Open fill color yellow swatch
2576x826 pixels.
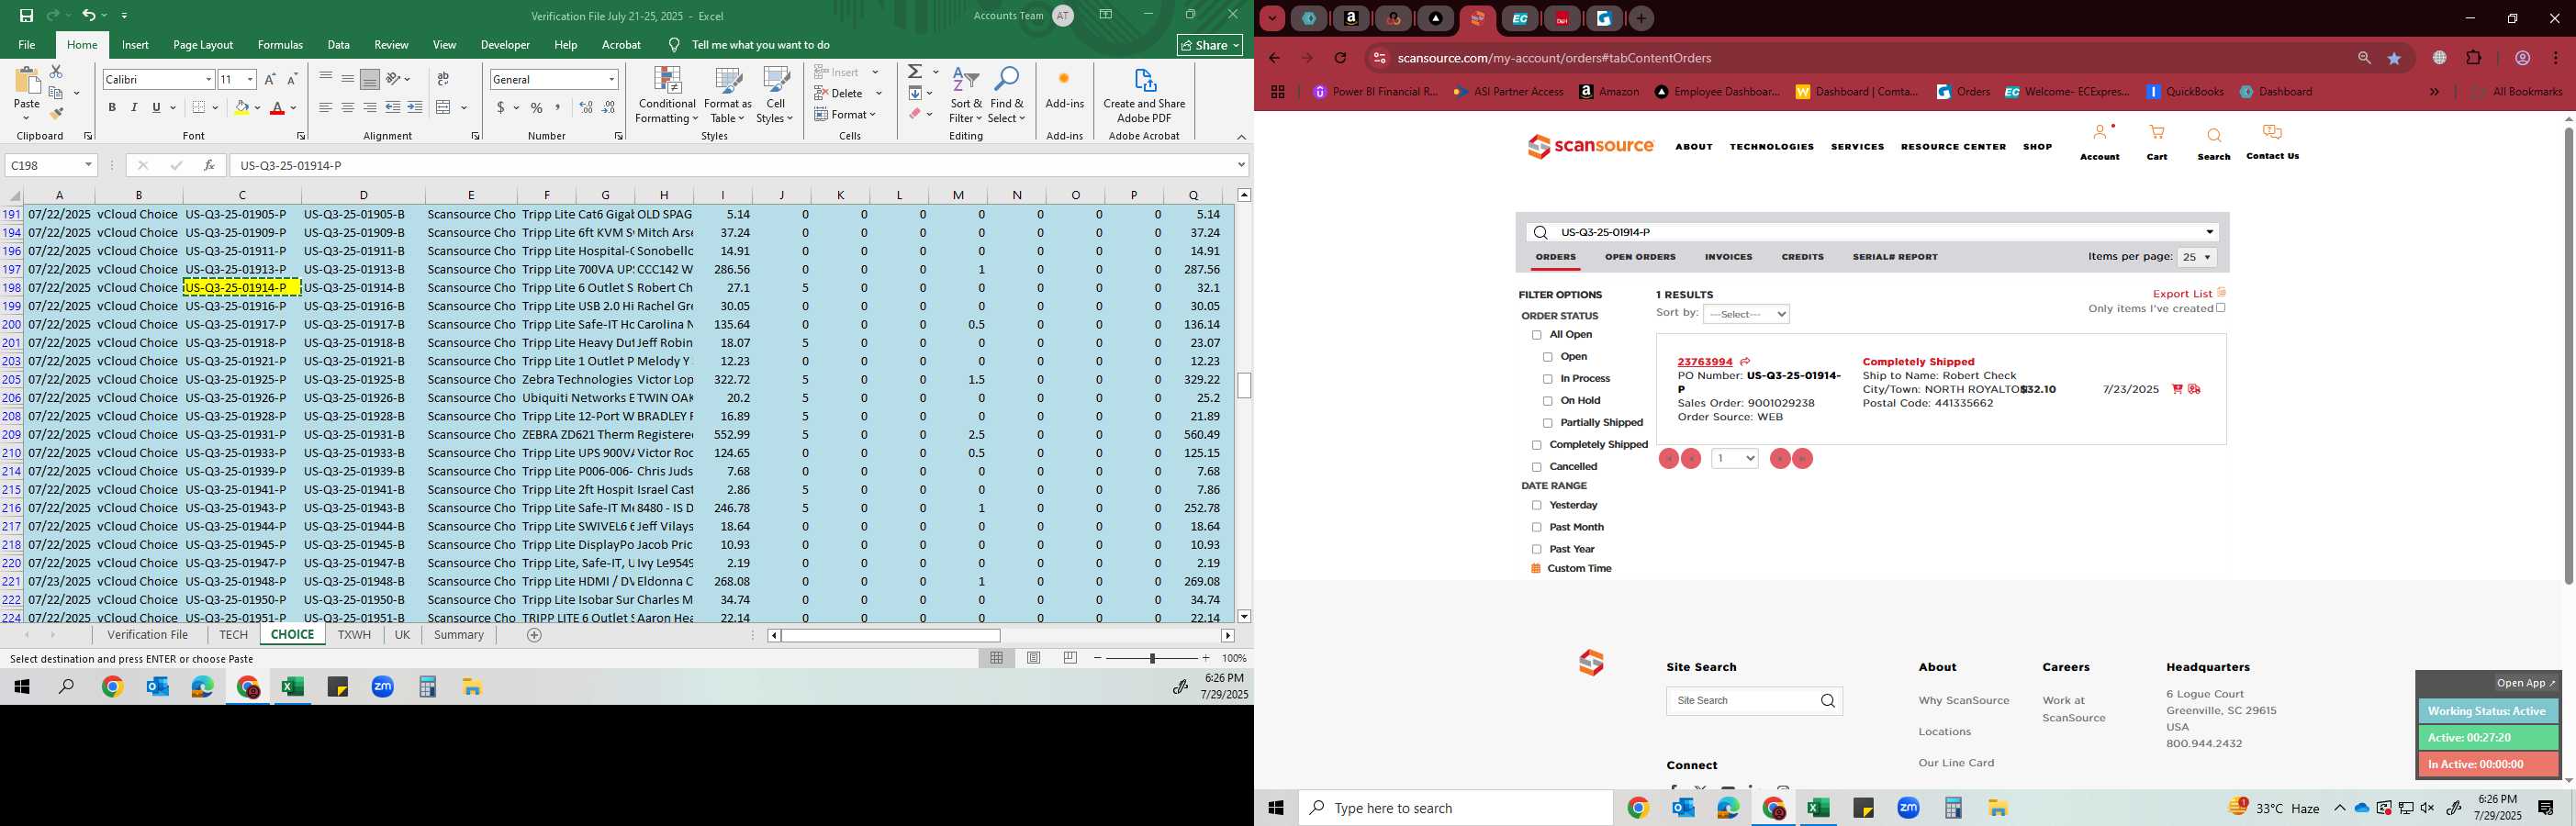[241, 108]
